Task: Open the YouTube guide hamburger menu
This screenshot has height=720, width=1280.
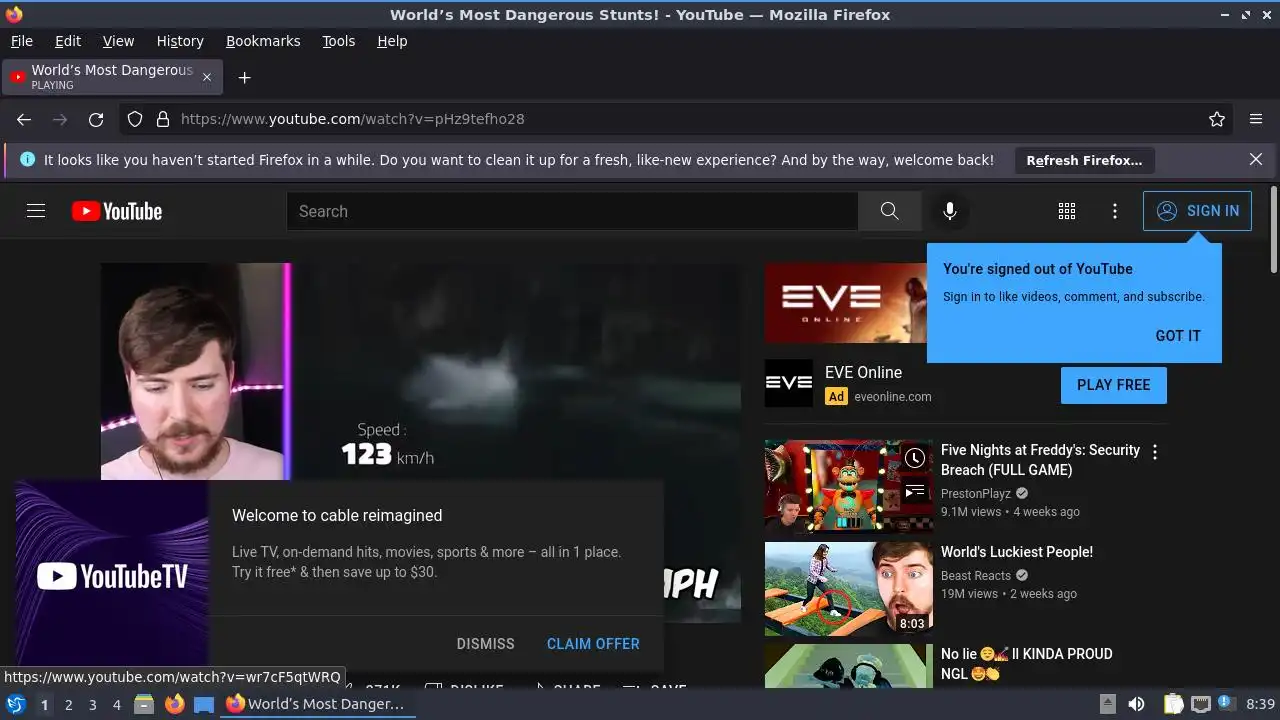Action: [36, 211]
